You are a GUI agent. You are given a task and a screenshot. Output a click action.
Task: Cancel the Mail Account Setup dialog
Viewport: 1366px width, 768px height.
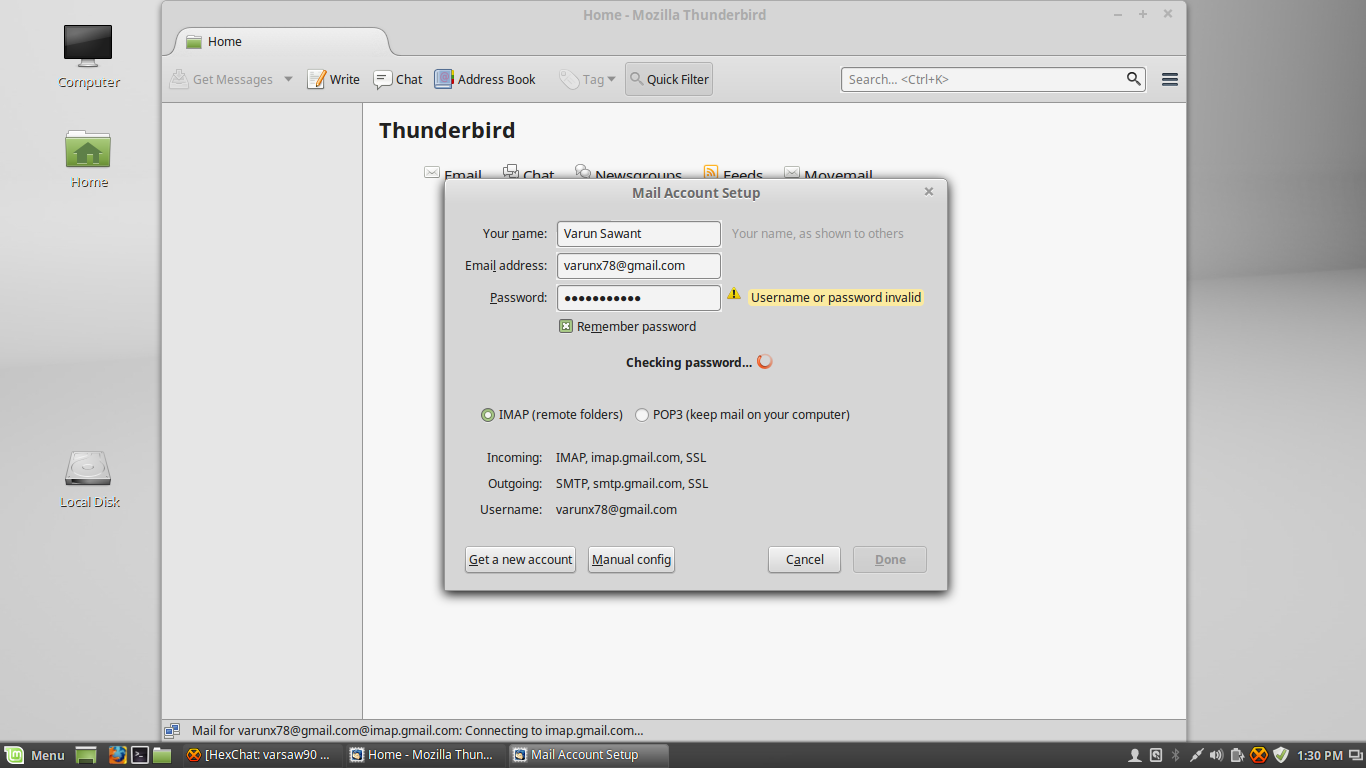click(804, 559)
